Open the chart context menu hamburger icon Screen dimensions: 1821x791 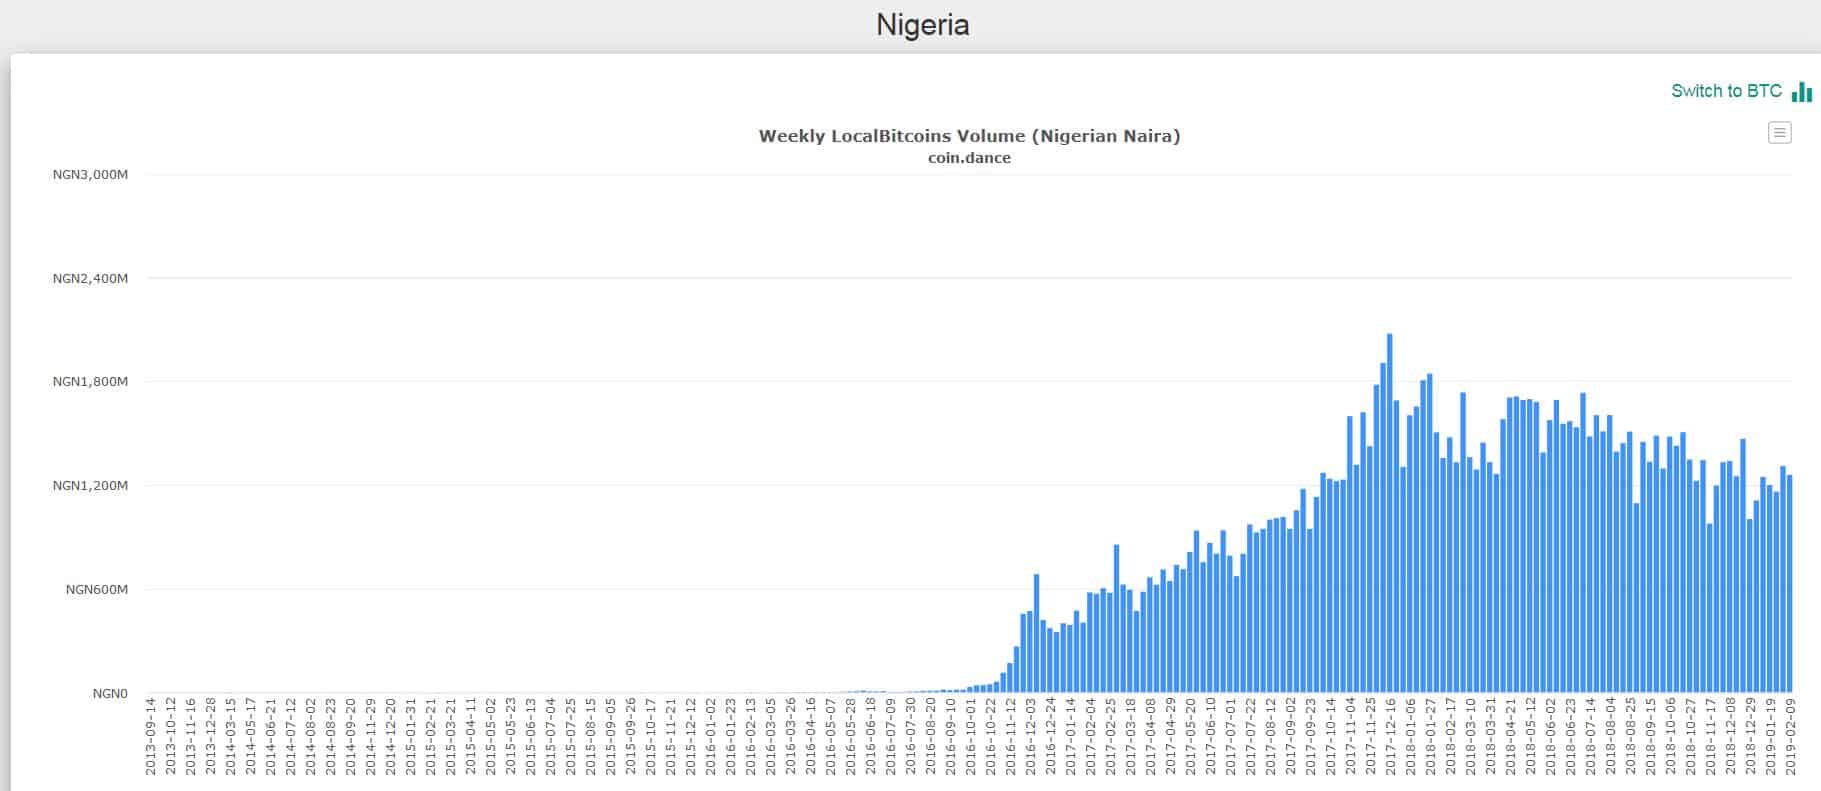1780,132
